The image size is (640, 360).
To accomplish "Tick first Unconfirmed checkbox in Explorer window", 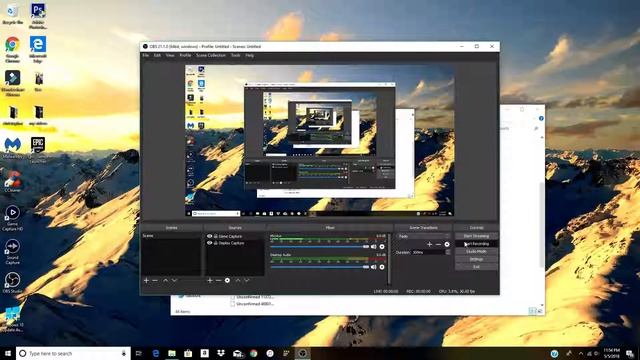I will (232, 297).
